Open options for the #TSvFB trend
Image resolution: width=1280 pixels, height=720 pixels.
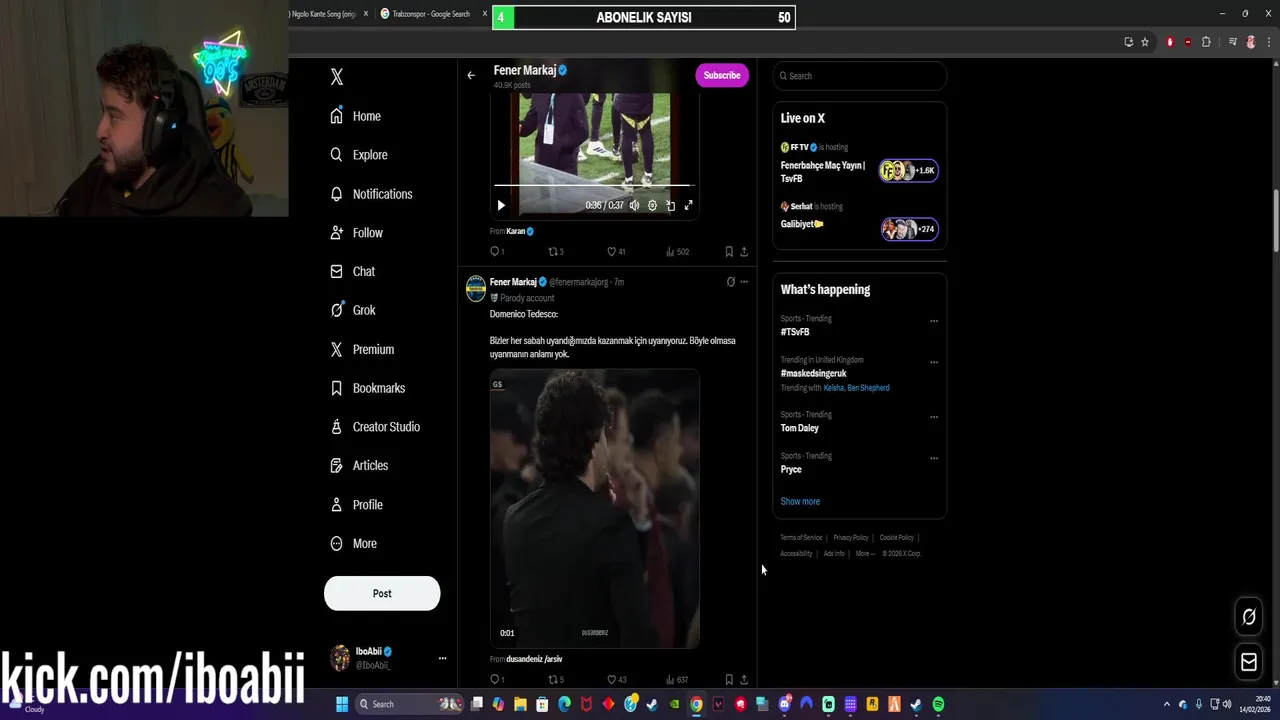point(934,321)
